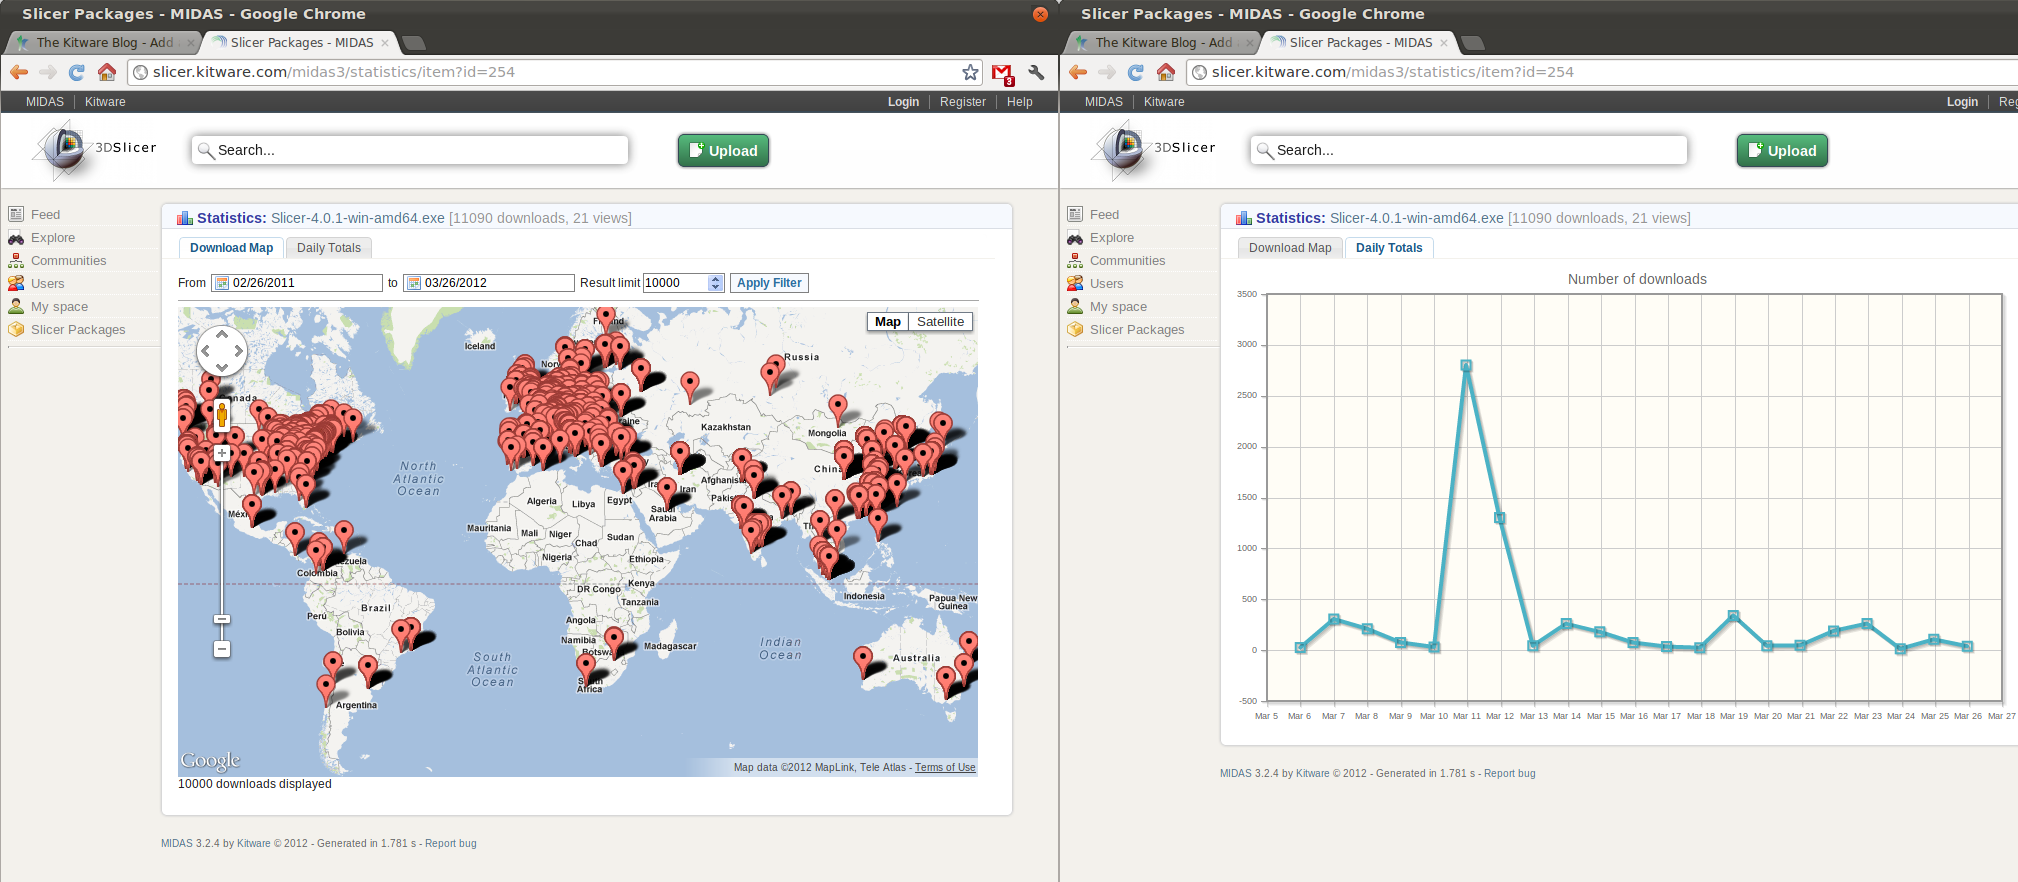
Task: Click the Search field in right window
Action: tap(1469, 150)
